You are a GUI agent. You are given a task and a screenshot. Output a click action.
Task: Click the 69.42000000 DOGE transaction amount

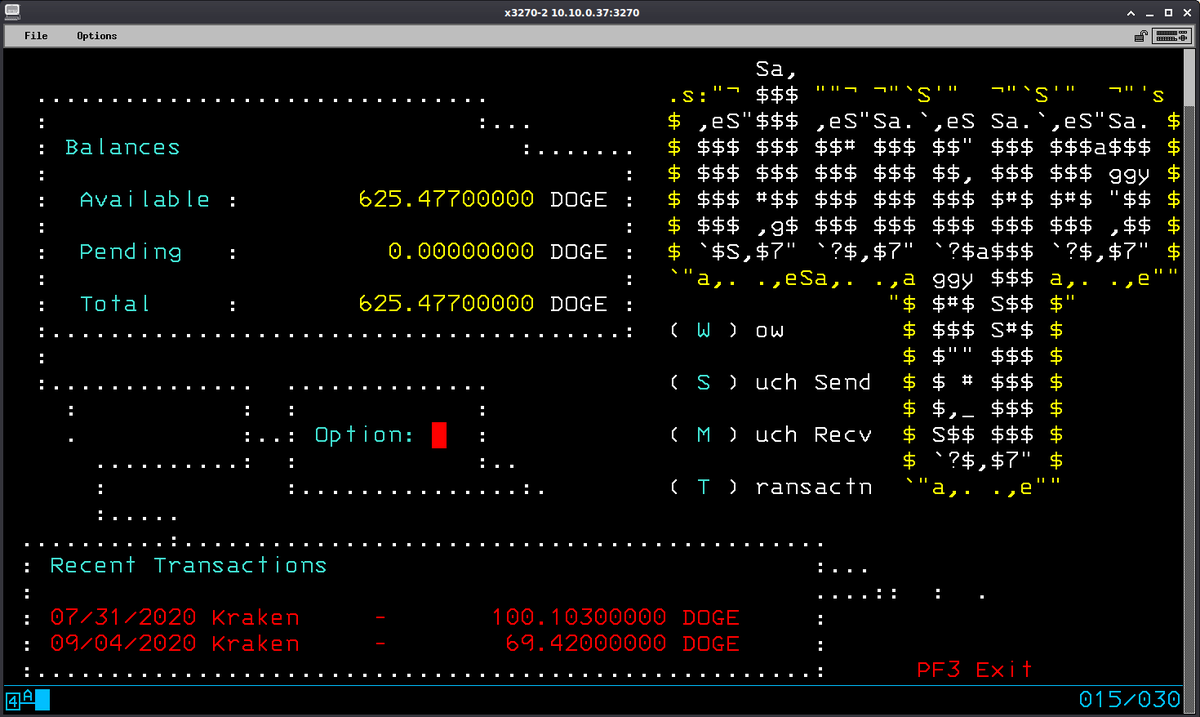[x=623, y=643]
